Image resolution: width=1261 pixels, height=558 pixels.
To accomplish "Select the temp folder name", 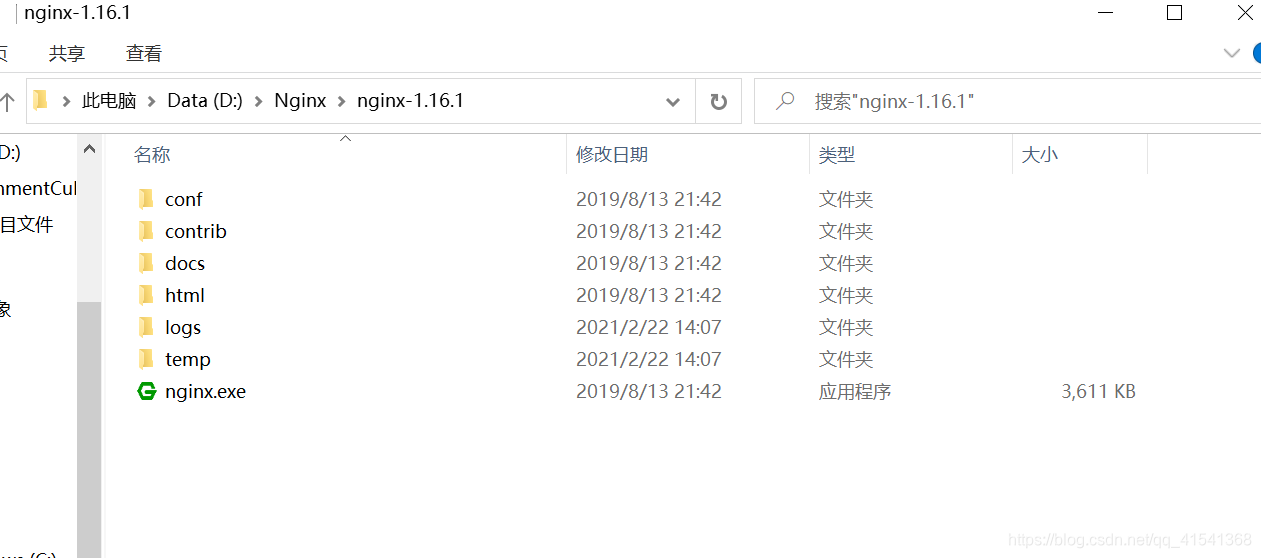I will [188, 359].
